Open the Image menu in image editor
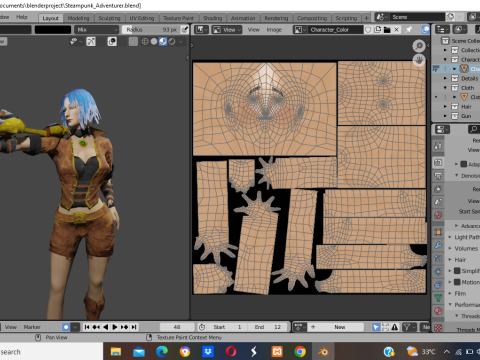 coord(274,30)
